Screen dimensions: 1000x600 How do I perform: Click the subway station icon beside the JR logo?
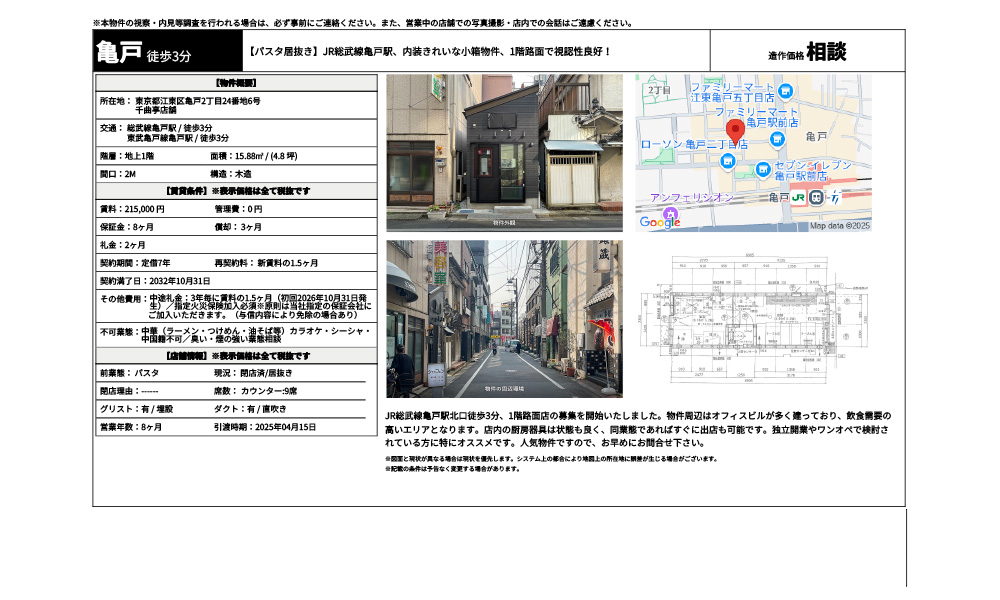click(817, 198)
